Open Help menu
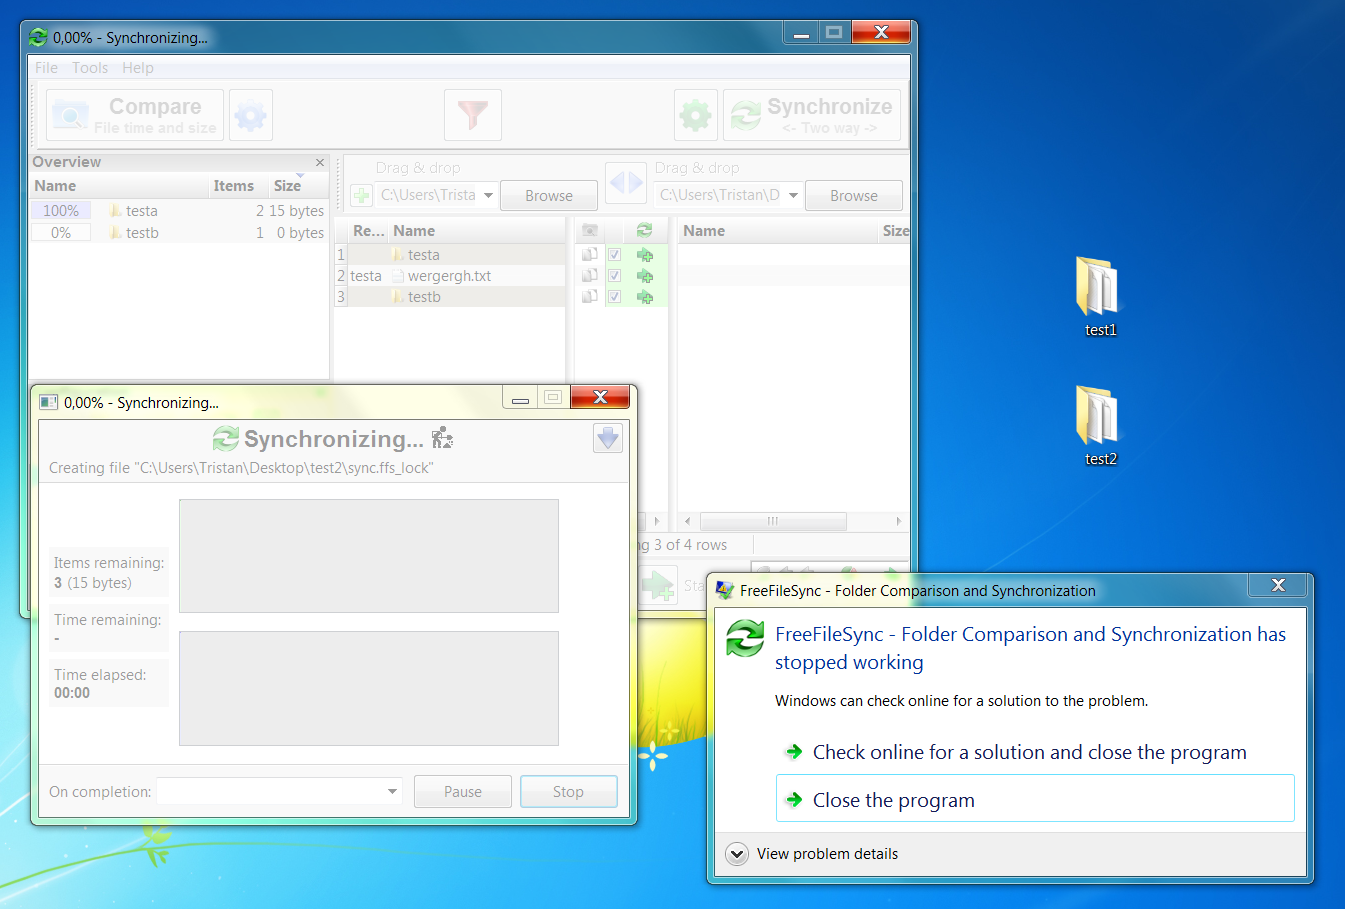 pyautogui.click(x=138, y=68)
